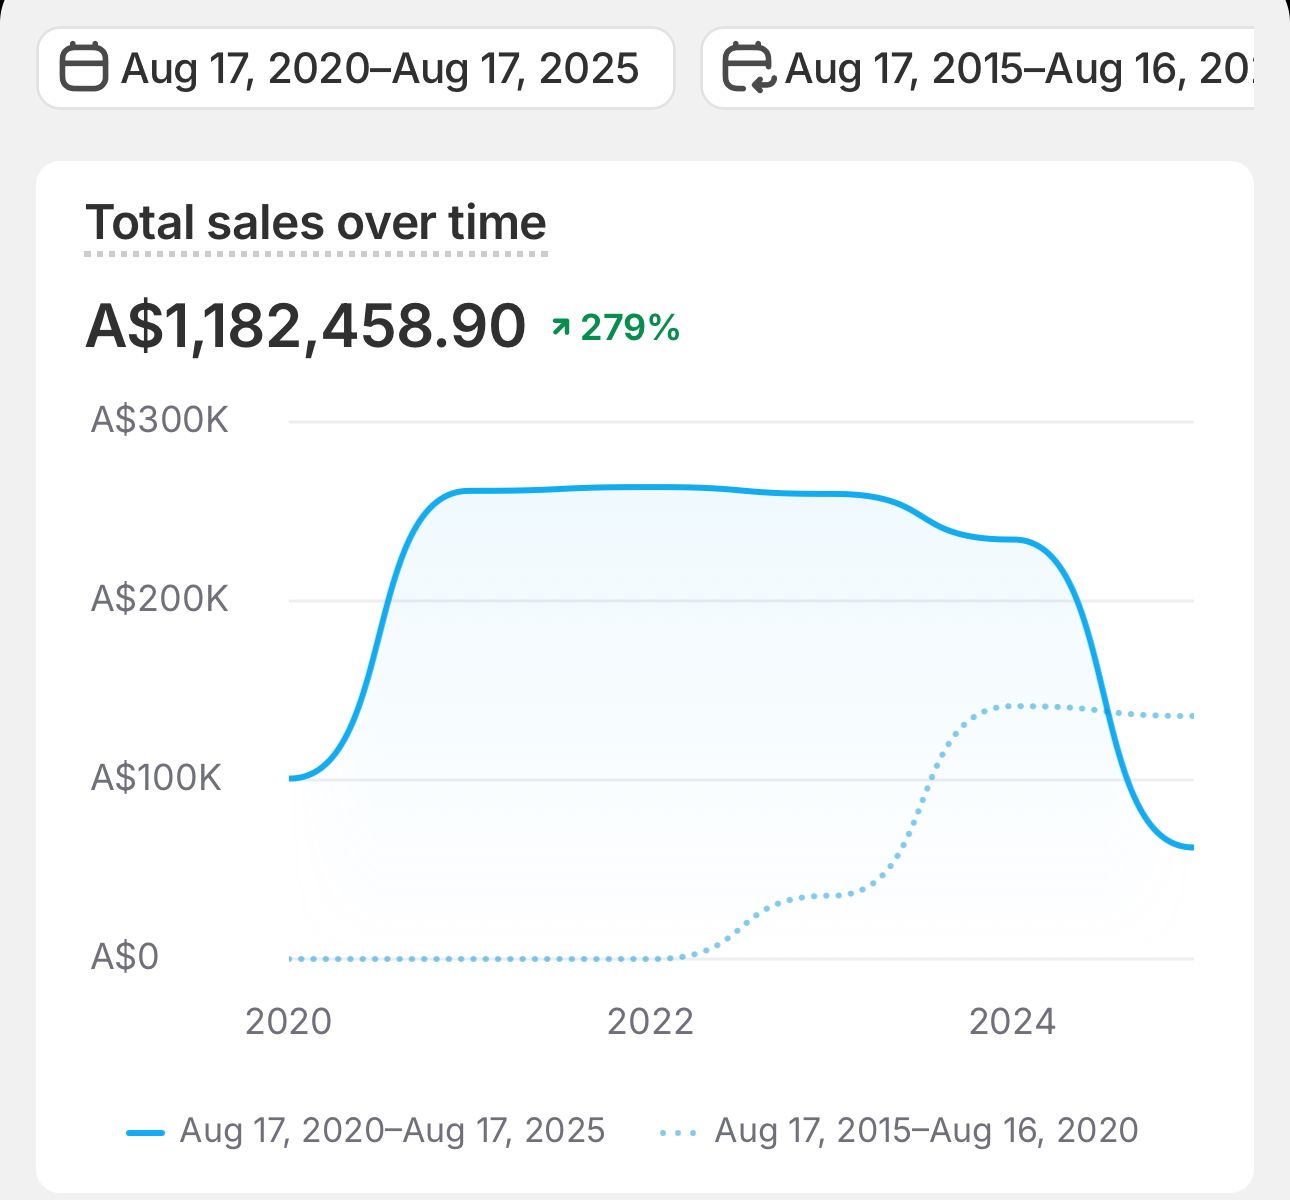Click the 2020 x-axis label

(x=288, y=1021)
